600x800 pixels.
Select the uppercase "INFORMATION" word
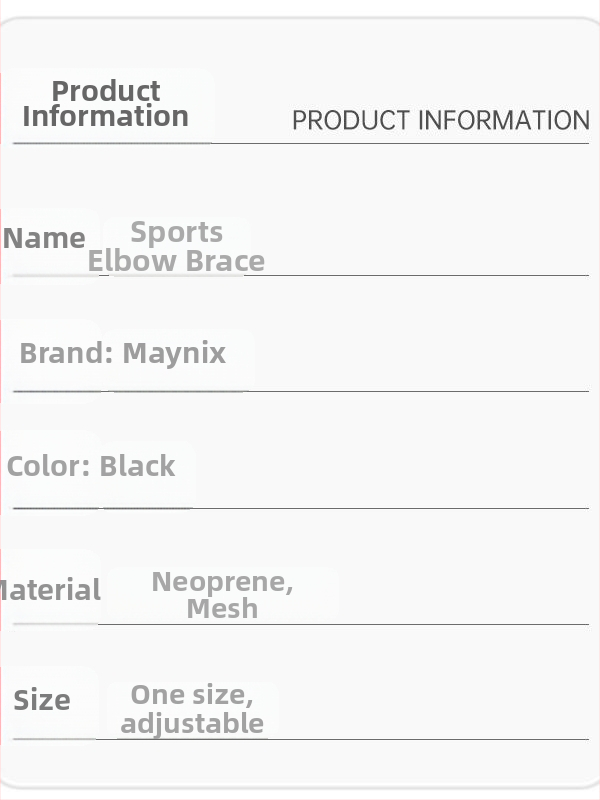(504, 121)
